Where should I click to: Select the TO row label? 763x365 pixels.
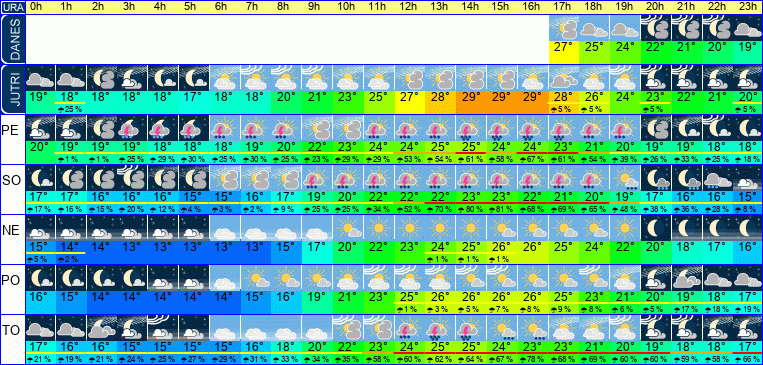[10, 331]
